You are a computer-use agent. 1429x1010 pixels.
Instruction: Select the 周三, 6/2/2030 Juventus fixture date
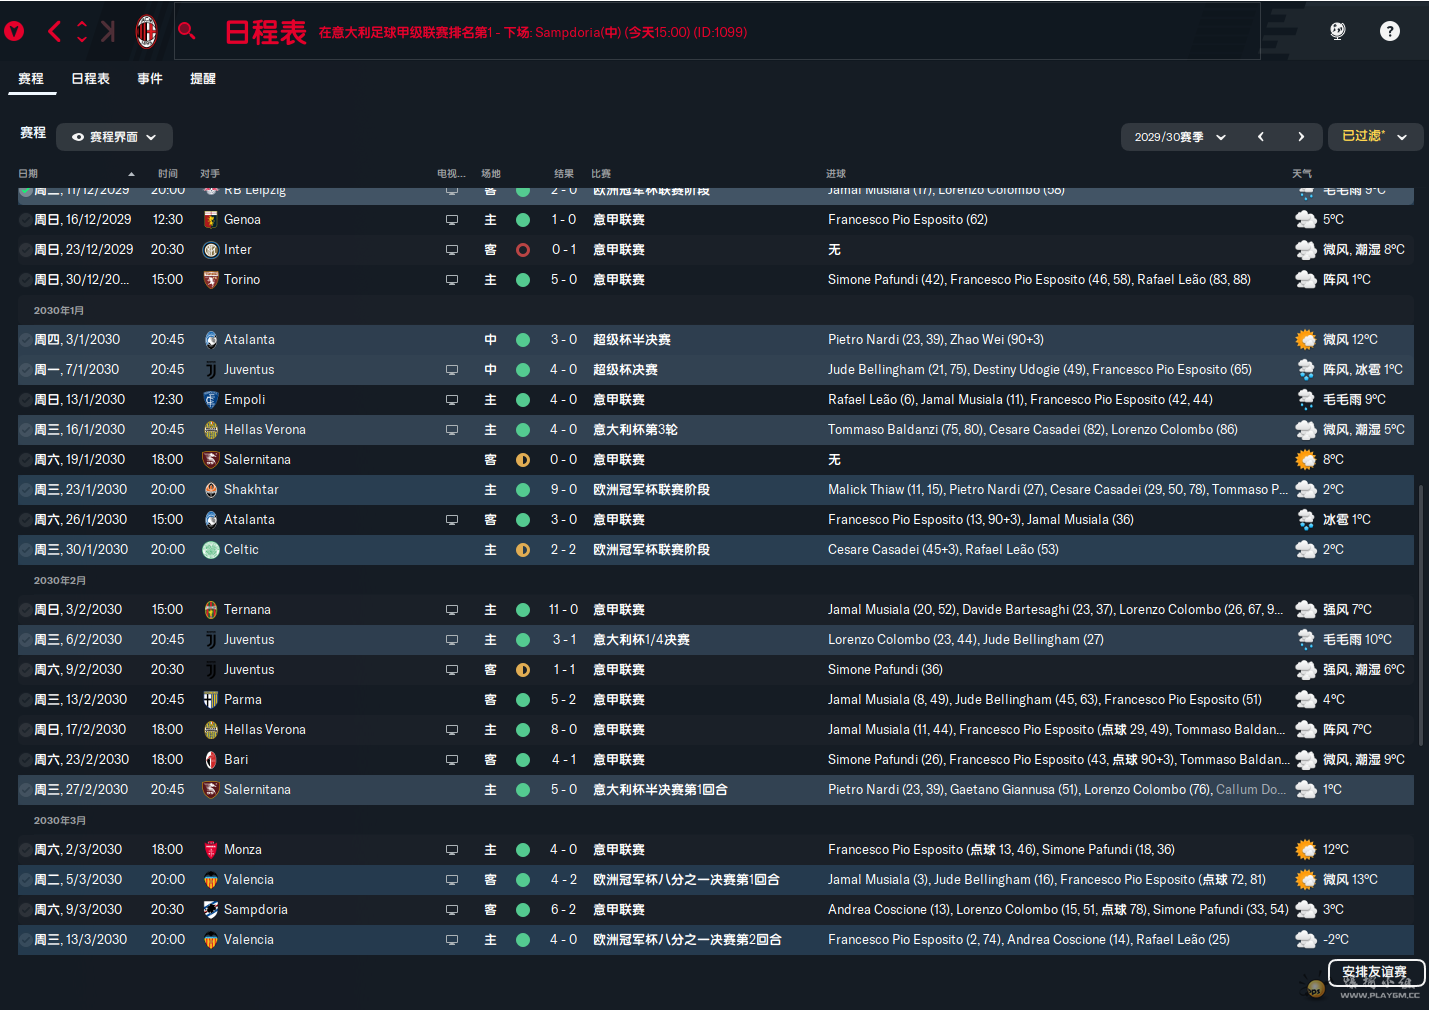78,640
